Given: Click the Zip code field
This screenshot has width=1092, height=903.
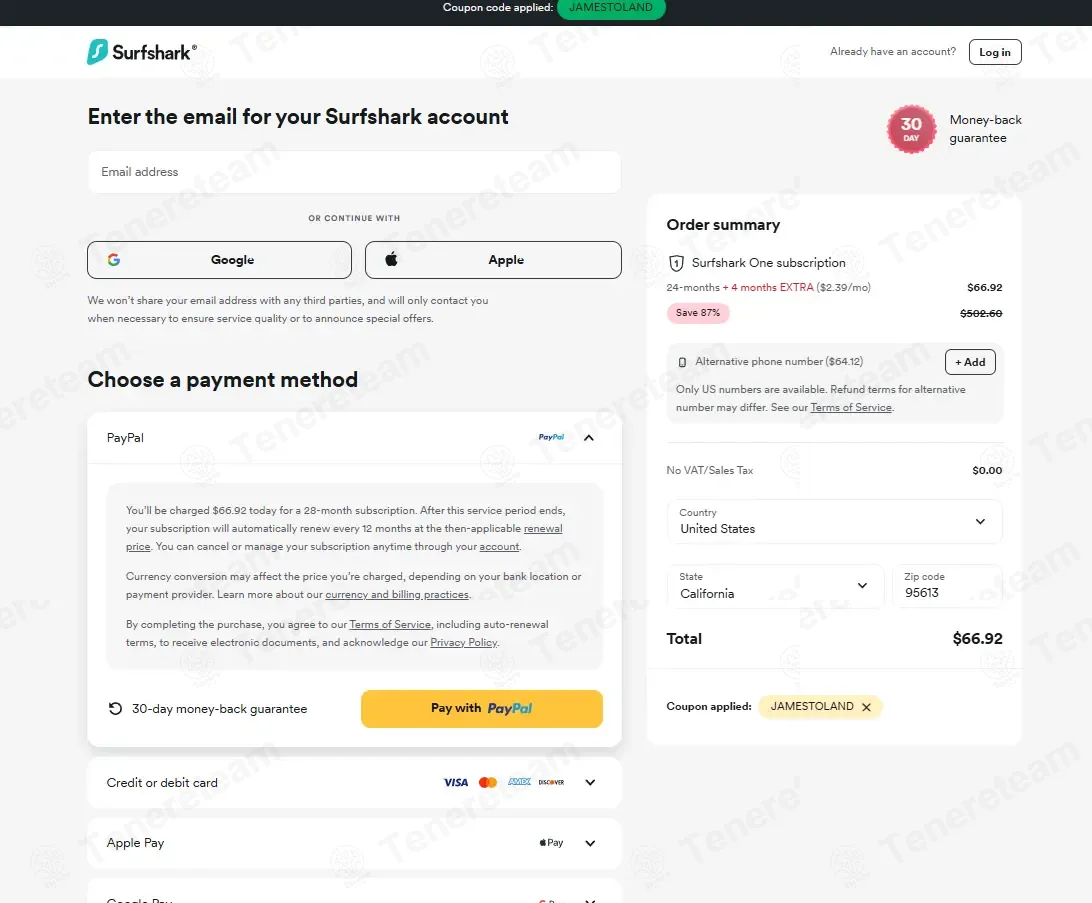Looking at the screenshot, I should (947, 586).
